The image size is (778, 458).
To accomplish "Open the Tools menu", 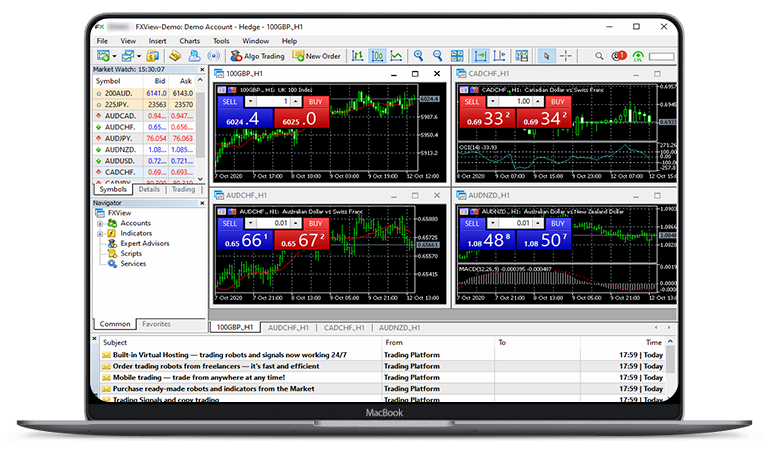I will point(221,41).
